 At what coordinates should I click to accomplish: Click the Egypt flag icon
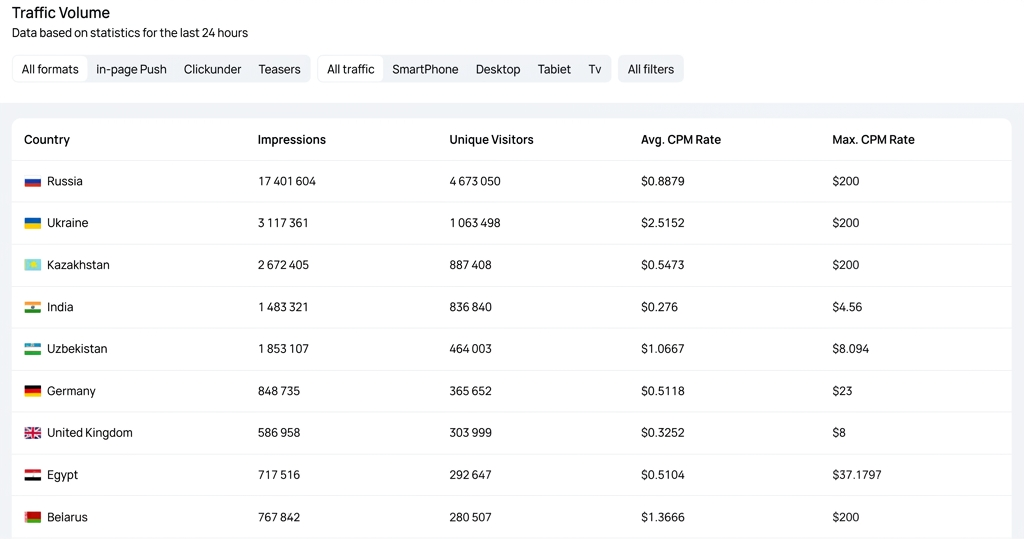point(33,475)
